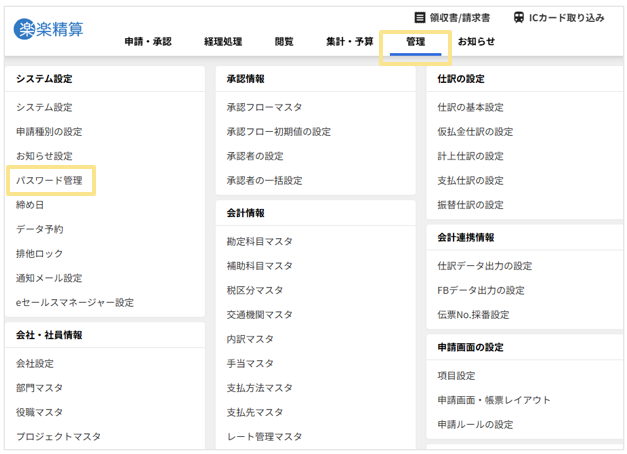Click 勘定科目マスタ link
627x454 pixels.
259,241
